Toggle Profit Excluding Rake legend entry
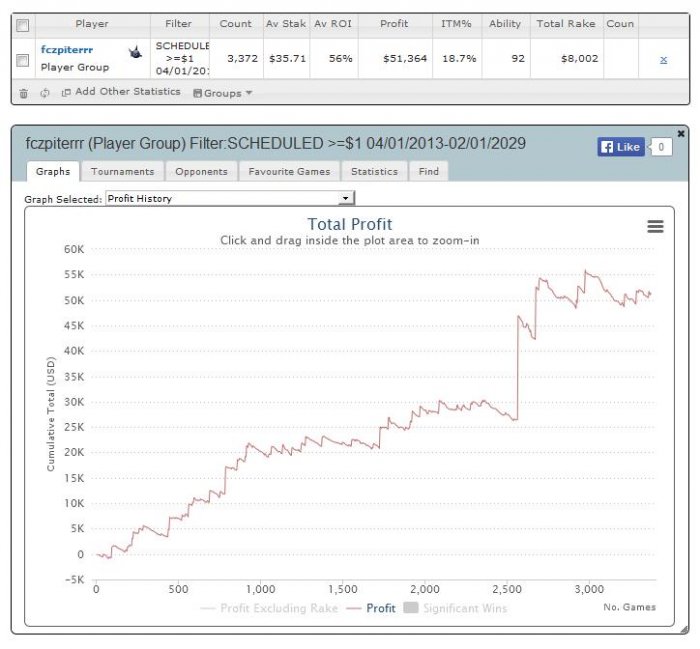 click(270, 608)
